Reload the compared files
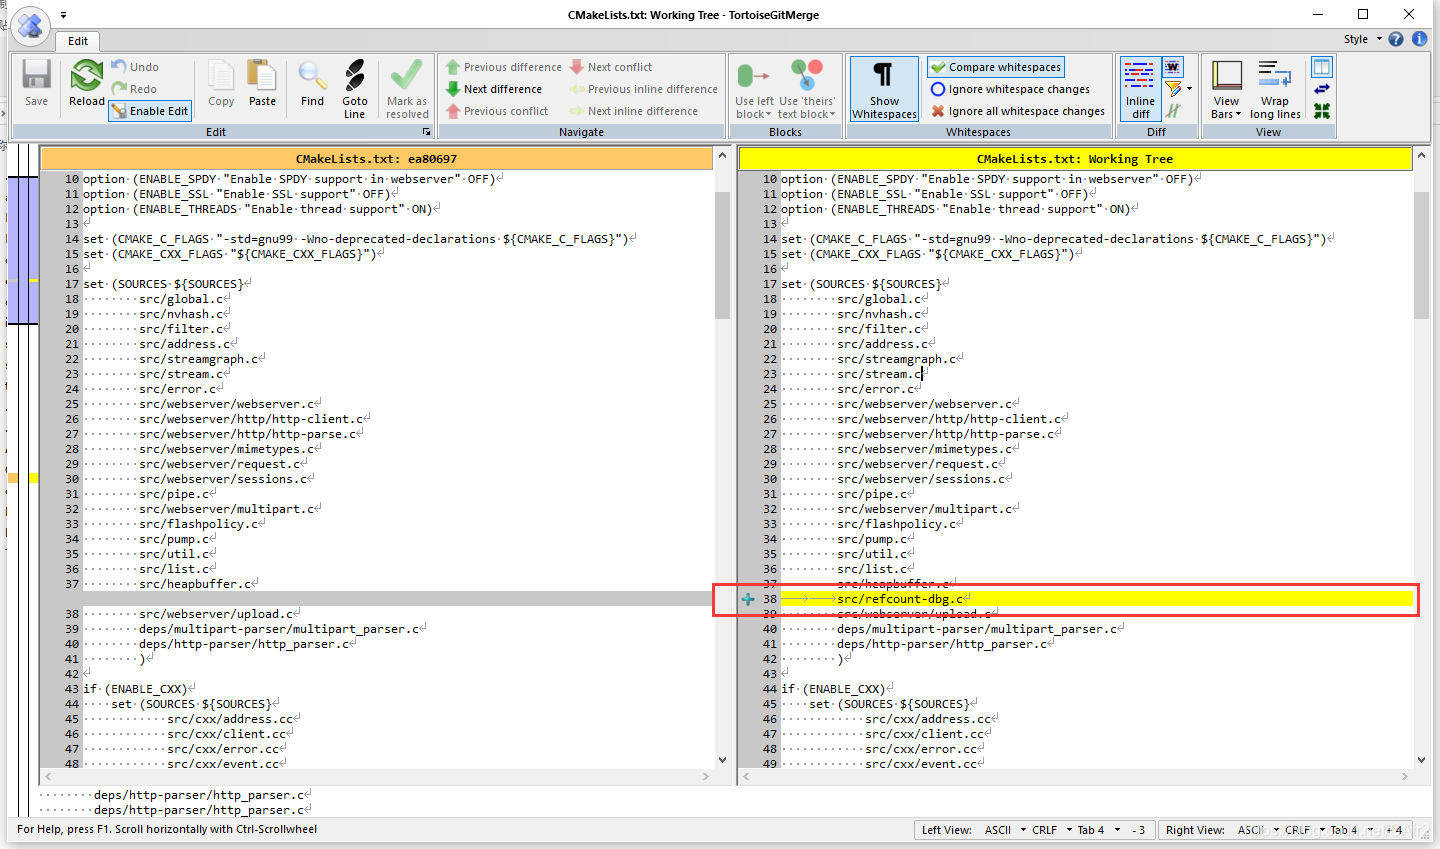Image resolution: width=1440 pixels, height=849 pixels. pyautogui.click(x=87, y=83)
